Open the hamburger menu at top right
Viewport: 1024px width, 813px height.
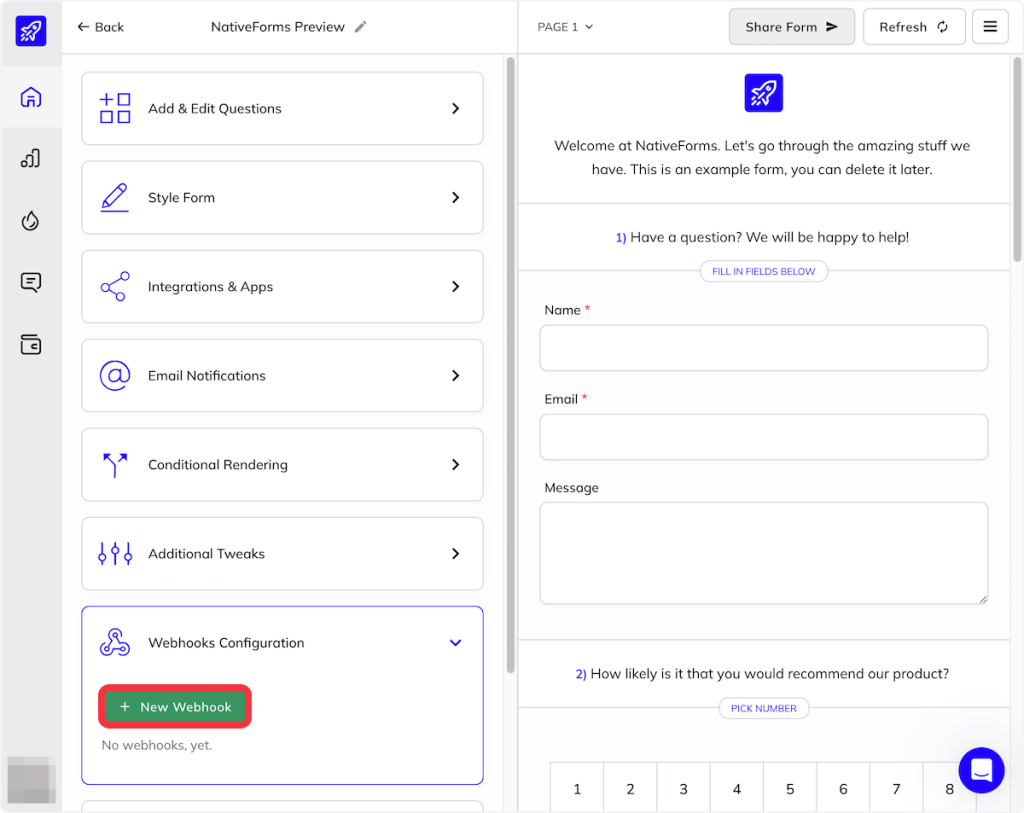click(990, 27)
